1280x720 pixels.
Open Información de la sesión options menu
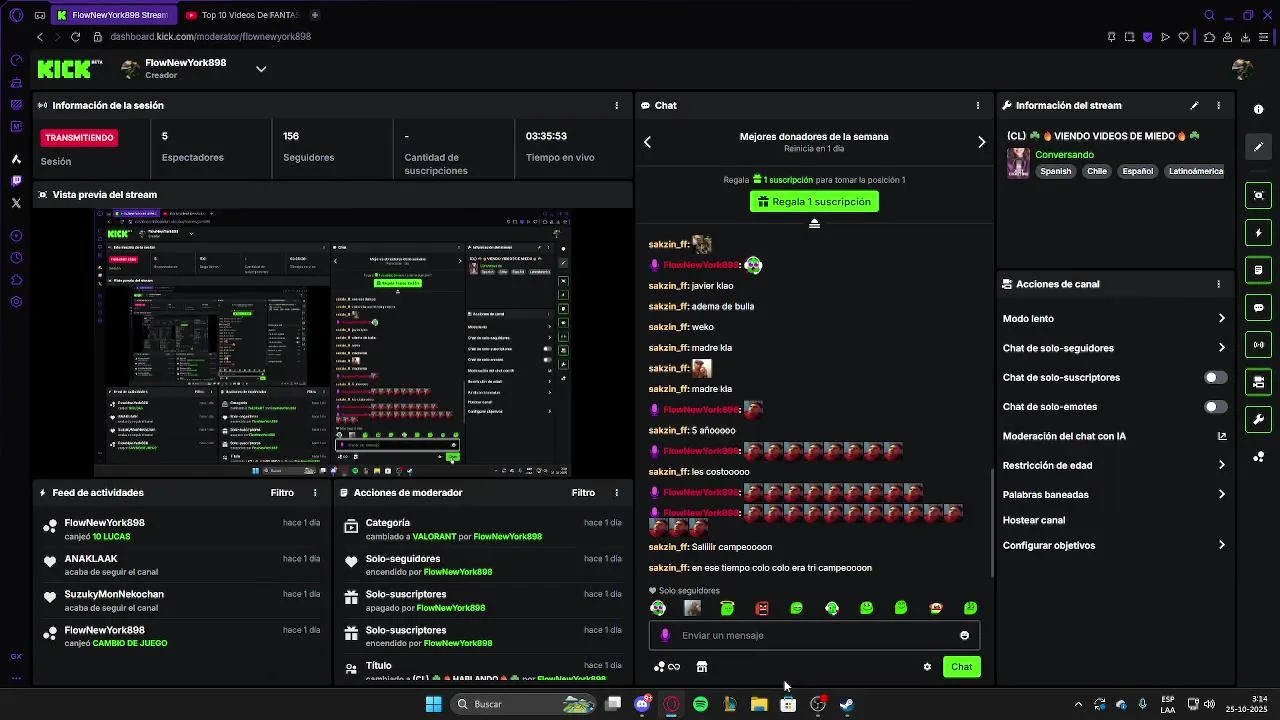click(x=616, y=105)
